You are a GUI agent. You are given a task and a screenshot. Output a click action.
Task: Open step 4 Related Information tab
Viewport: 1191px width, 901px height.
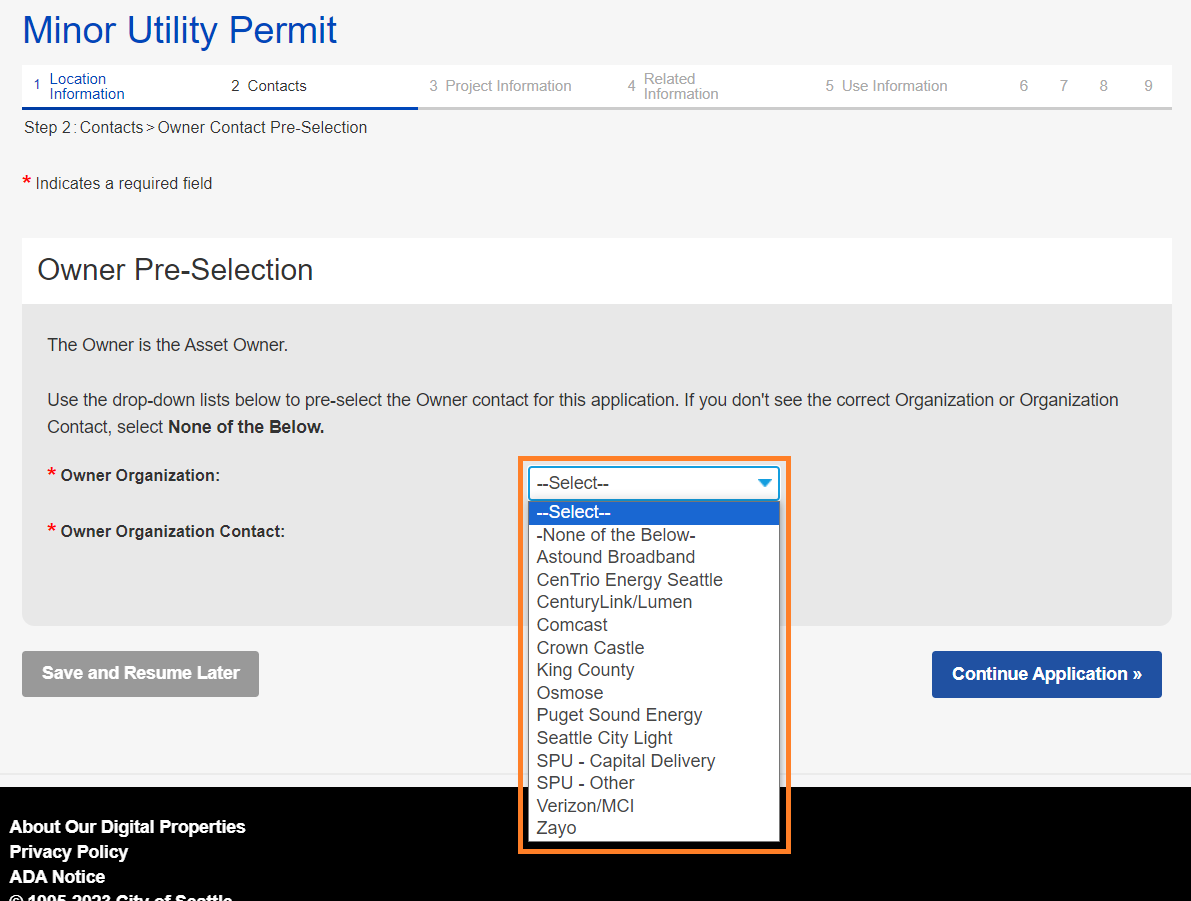point(680,87)
